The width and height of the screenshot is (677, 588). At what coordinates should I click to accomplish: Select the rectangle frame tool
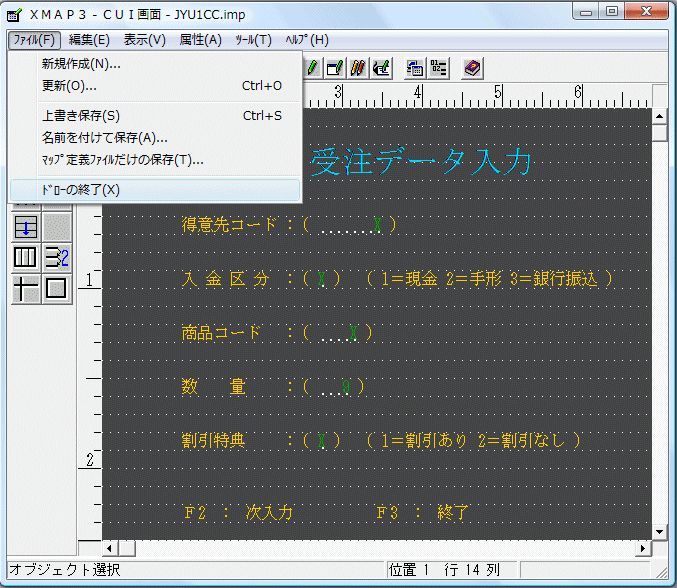tap(57, 288)
